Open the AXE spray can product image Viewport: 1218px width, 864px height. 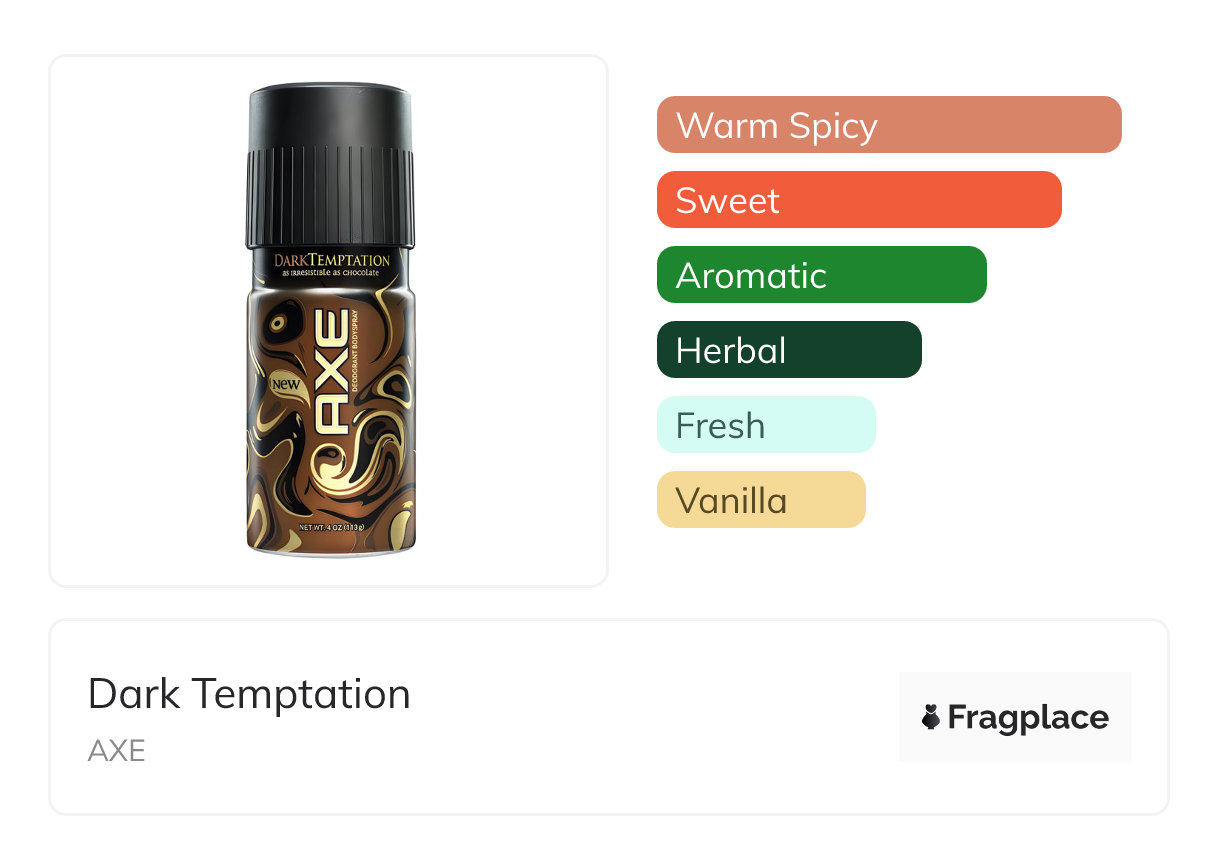330,320
